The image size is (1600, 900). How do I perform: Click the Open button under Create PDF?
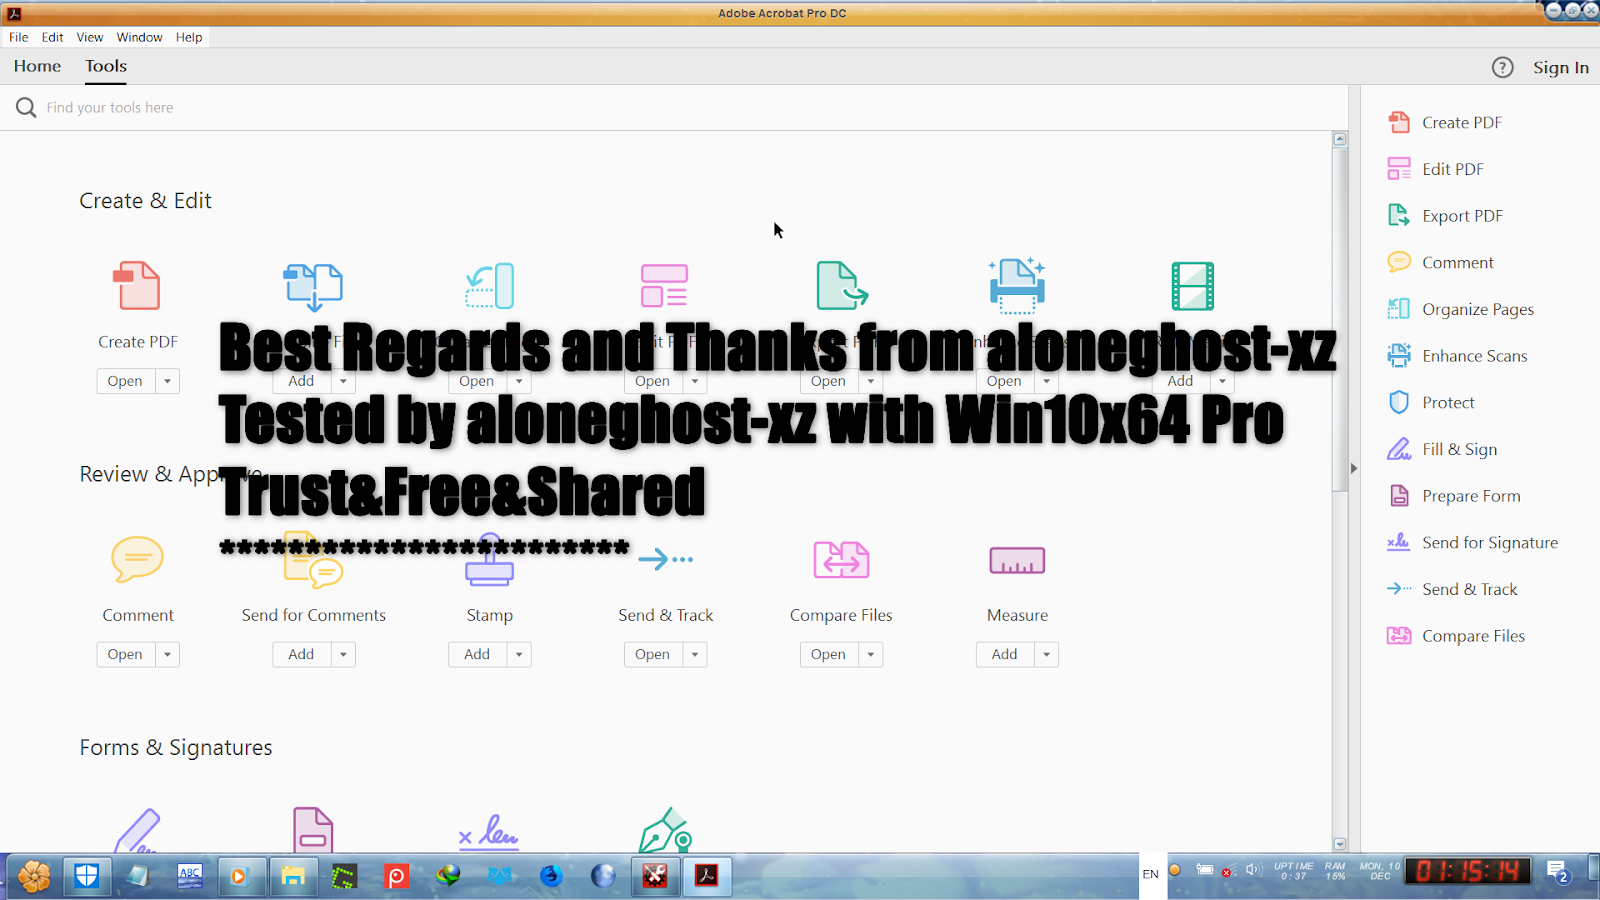click(x=126, y=381)
